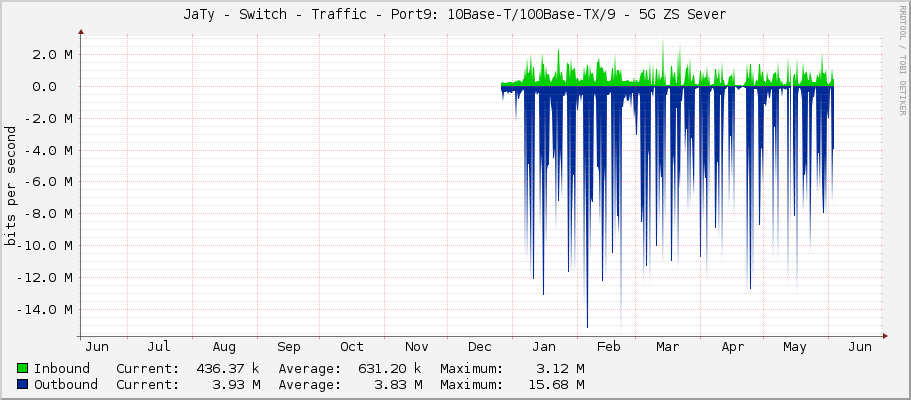911x400 pixels.
Task: Click the 'Apr' month label
Action: 732,347
